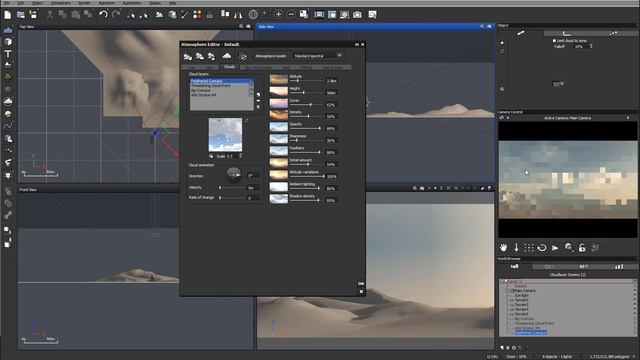Adjust the Altitude slider
This screenshot has height=360, width=640.
(306, 81)
